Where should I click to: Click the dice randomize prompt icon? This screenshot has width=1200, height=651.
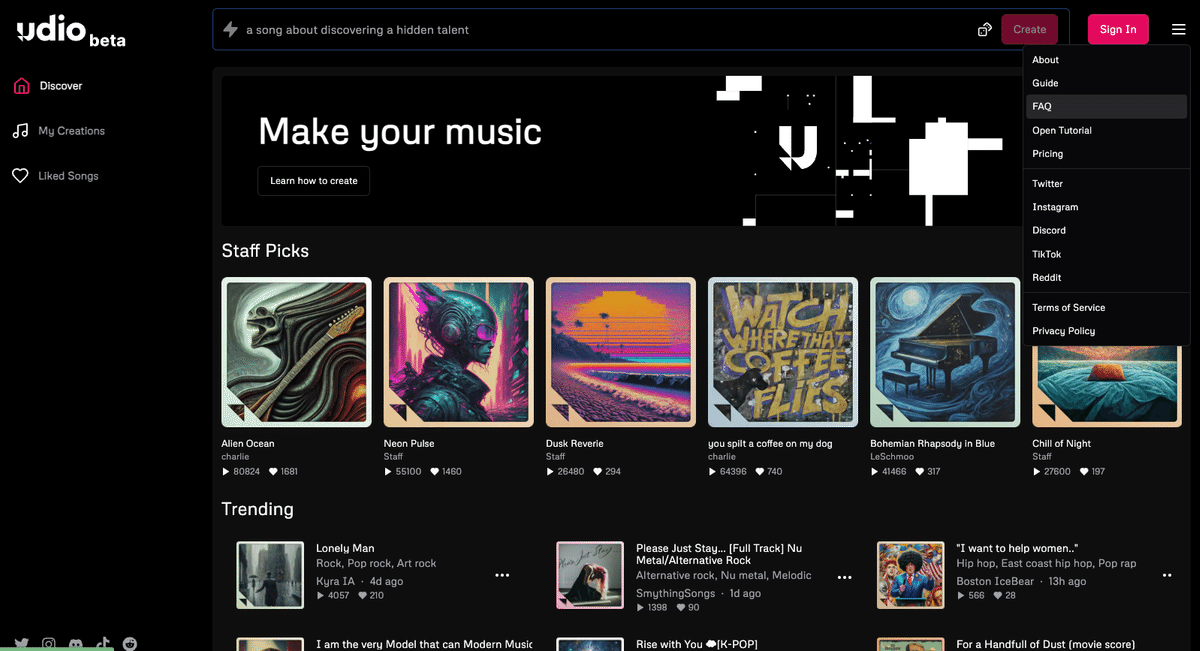click(x=984, y=30)
